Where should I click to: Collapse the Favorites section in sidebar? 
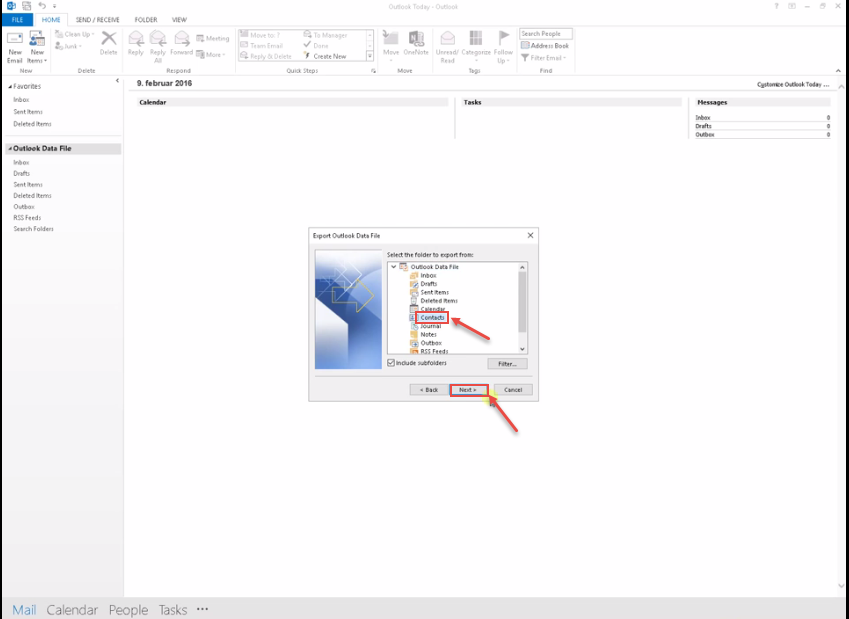pos(10,87)
